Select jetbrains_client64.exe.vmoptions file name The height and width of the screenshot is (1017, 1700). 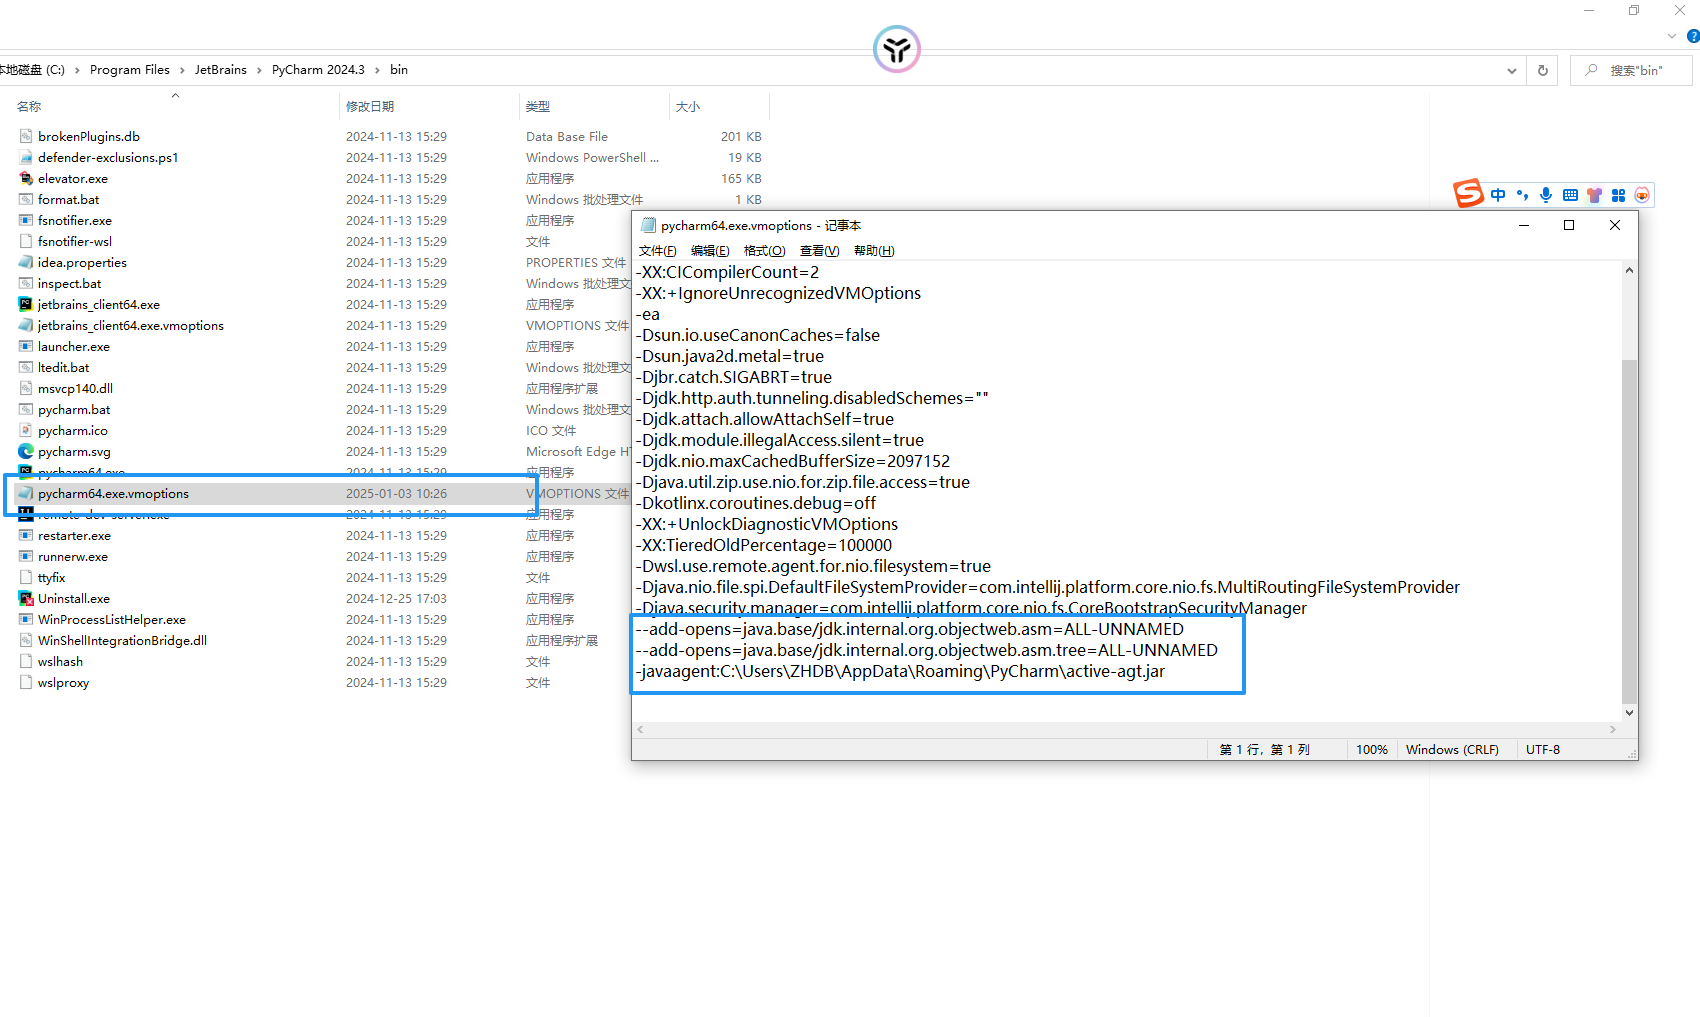pos(131,325)
